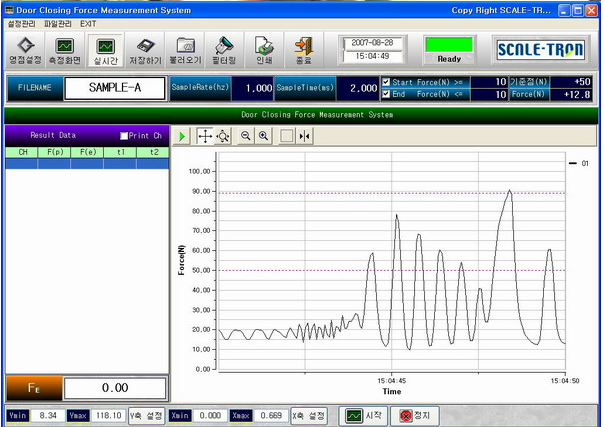
Task: Click the 불러오기 load folder icon
Action: coord(186,51)
